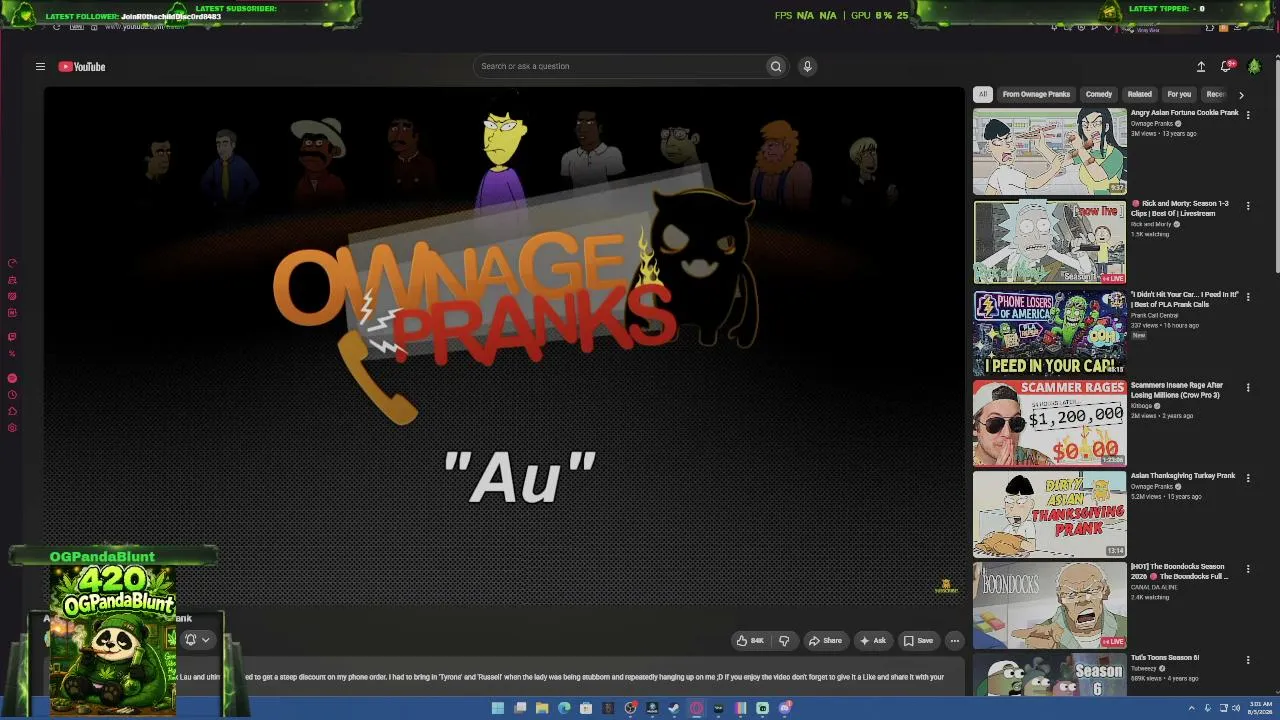Viewport: 1280px width, 720px height.
Task: Open Scammers Insane Rage video title
Action: point(1177,390)
